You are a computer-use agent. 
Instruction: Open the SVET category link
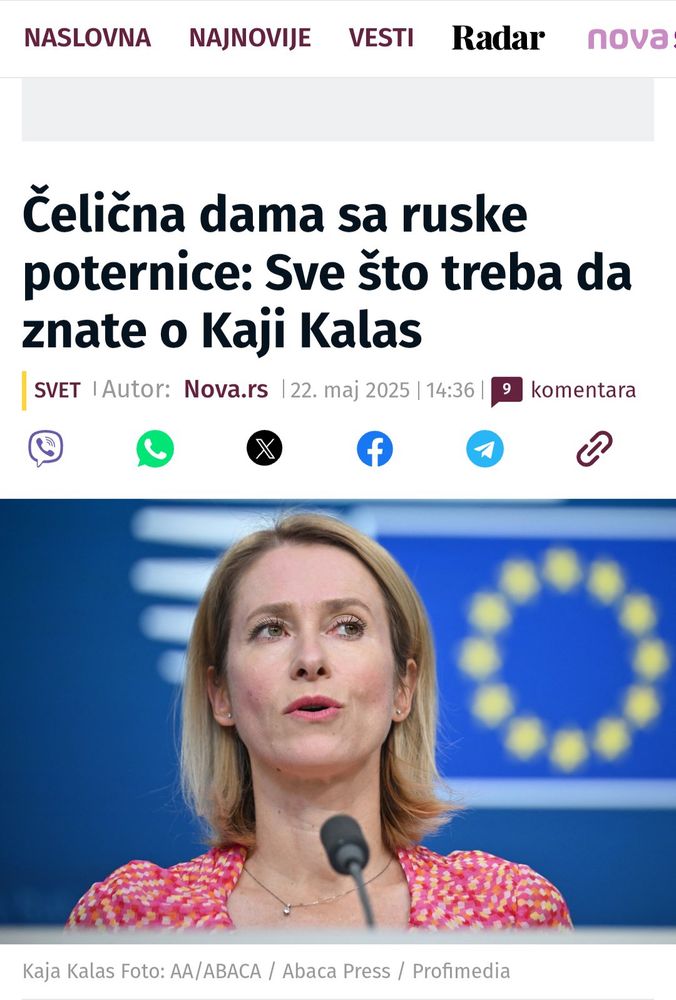click(57, 390)
